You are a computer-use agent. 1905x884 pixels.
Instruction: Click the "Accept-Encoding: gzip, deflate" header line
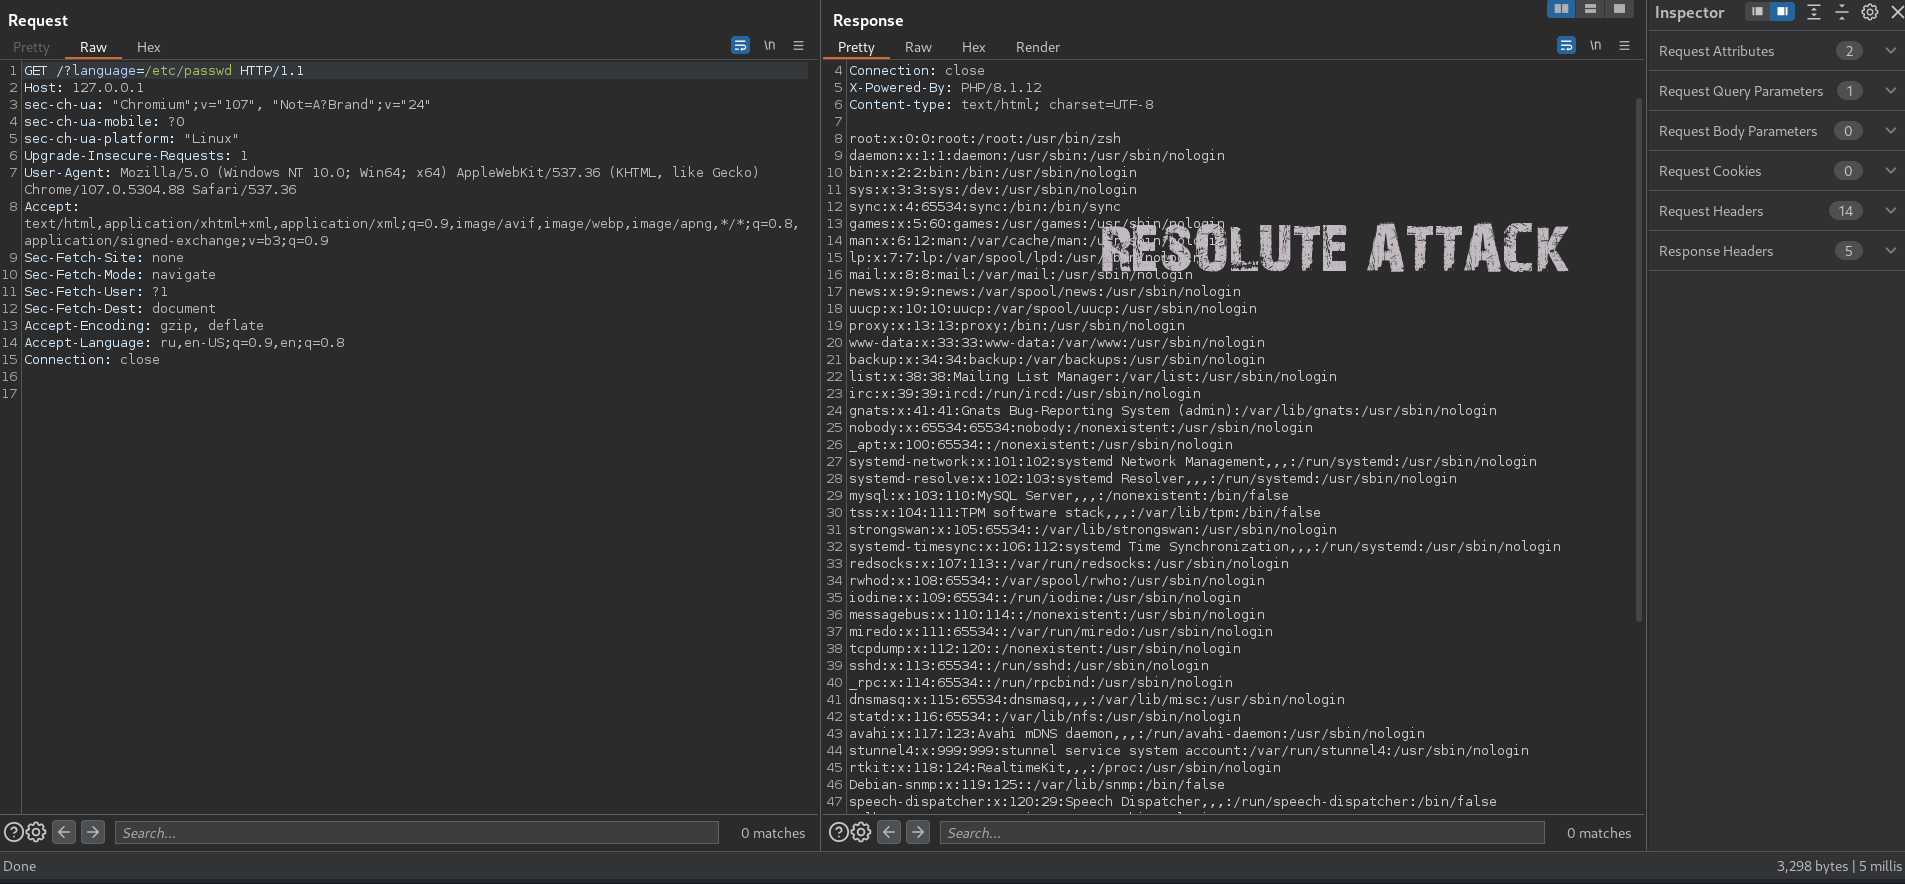click(x=144, y=326)
